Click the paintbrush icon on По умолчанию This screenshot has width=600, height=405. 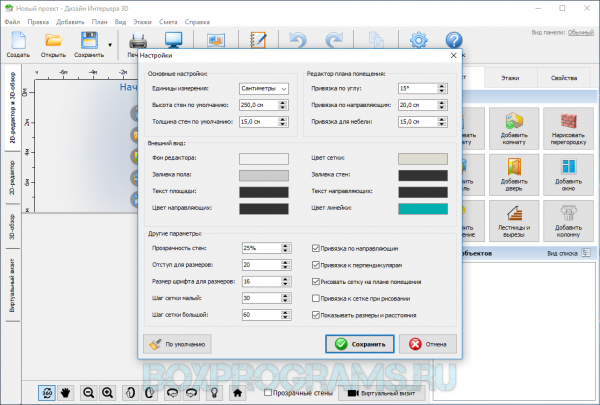click(155, 344)
